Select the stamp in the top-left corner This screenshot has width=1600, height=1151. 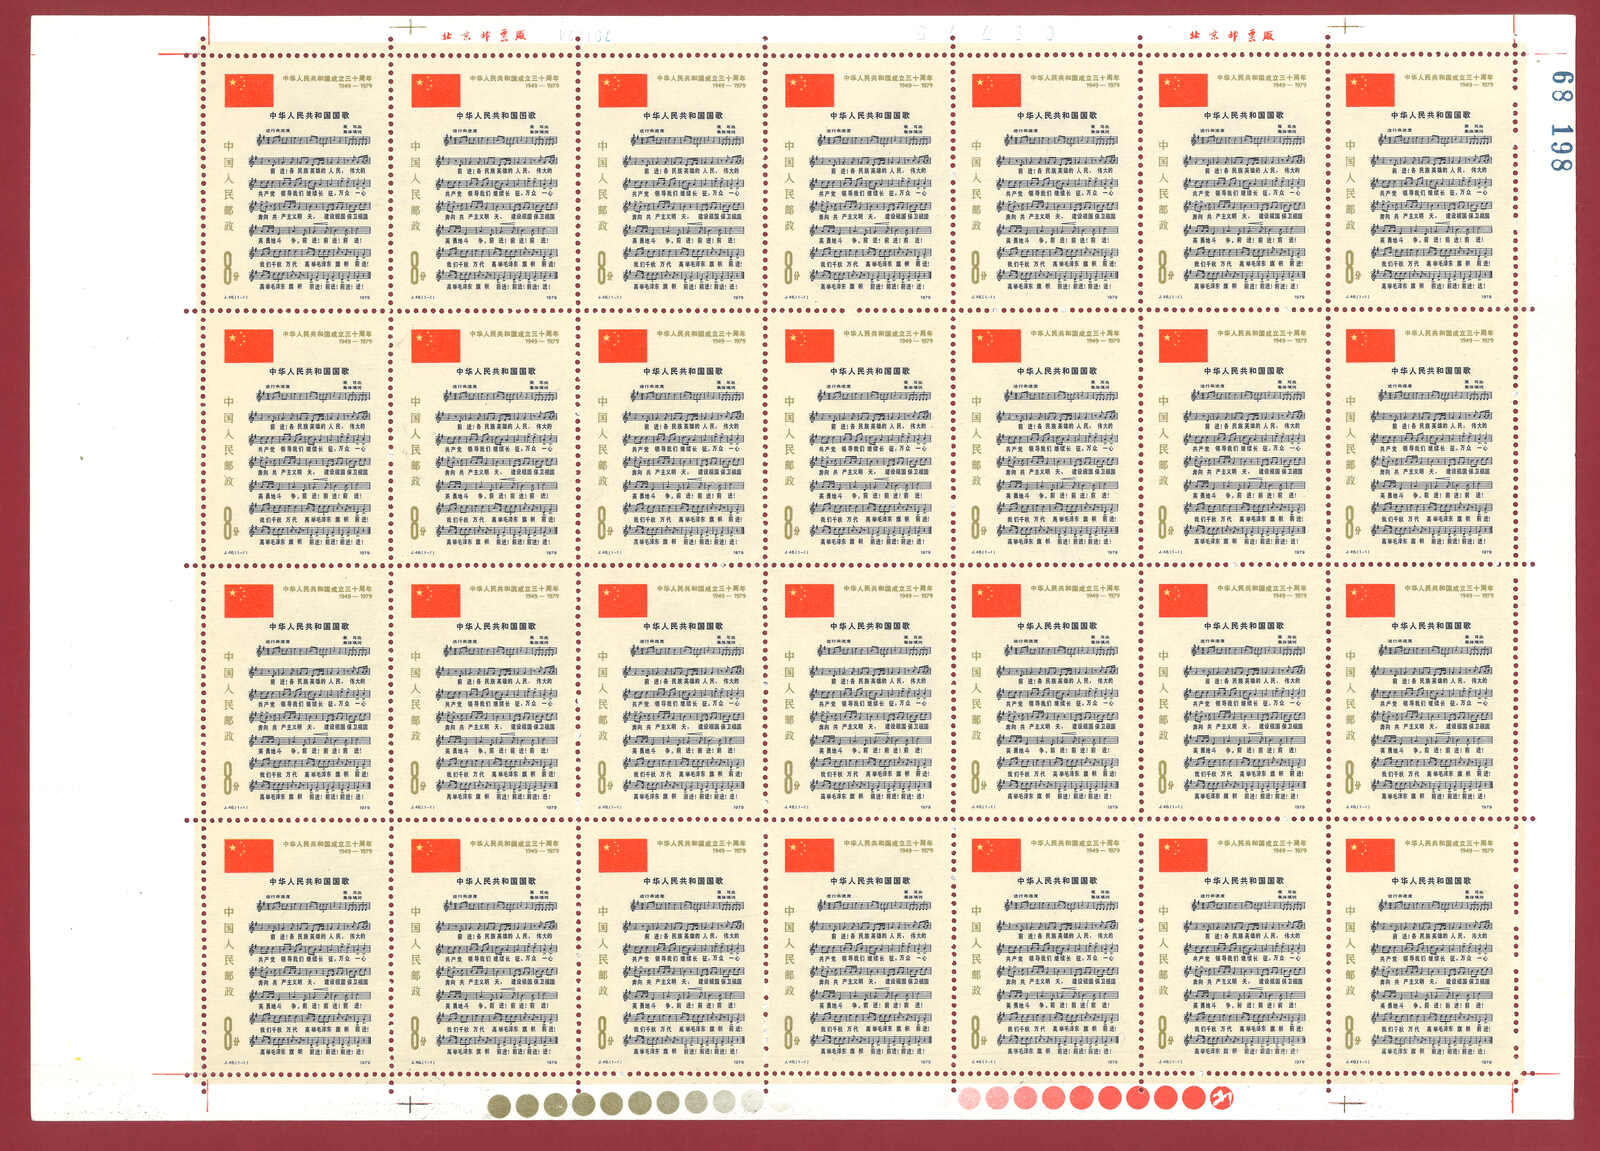(297, 183)
